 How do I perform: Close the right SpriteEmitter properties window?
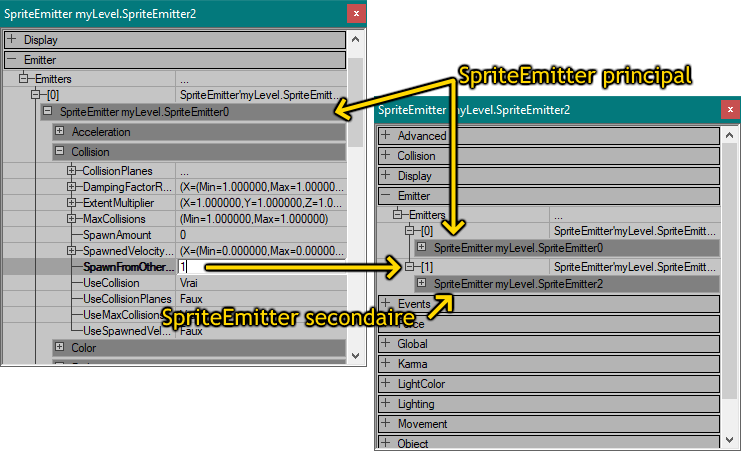click(x=730, y=110)
